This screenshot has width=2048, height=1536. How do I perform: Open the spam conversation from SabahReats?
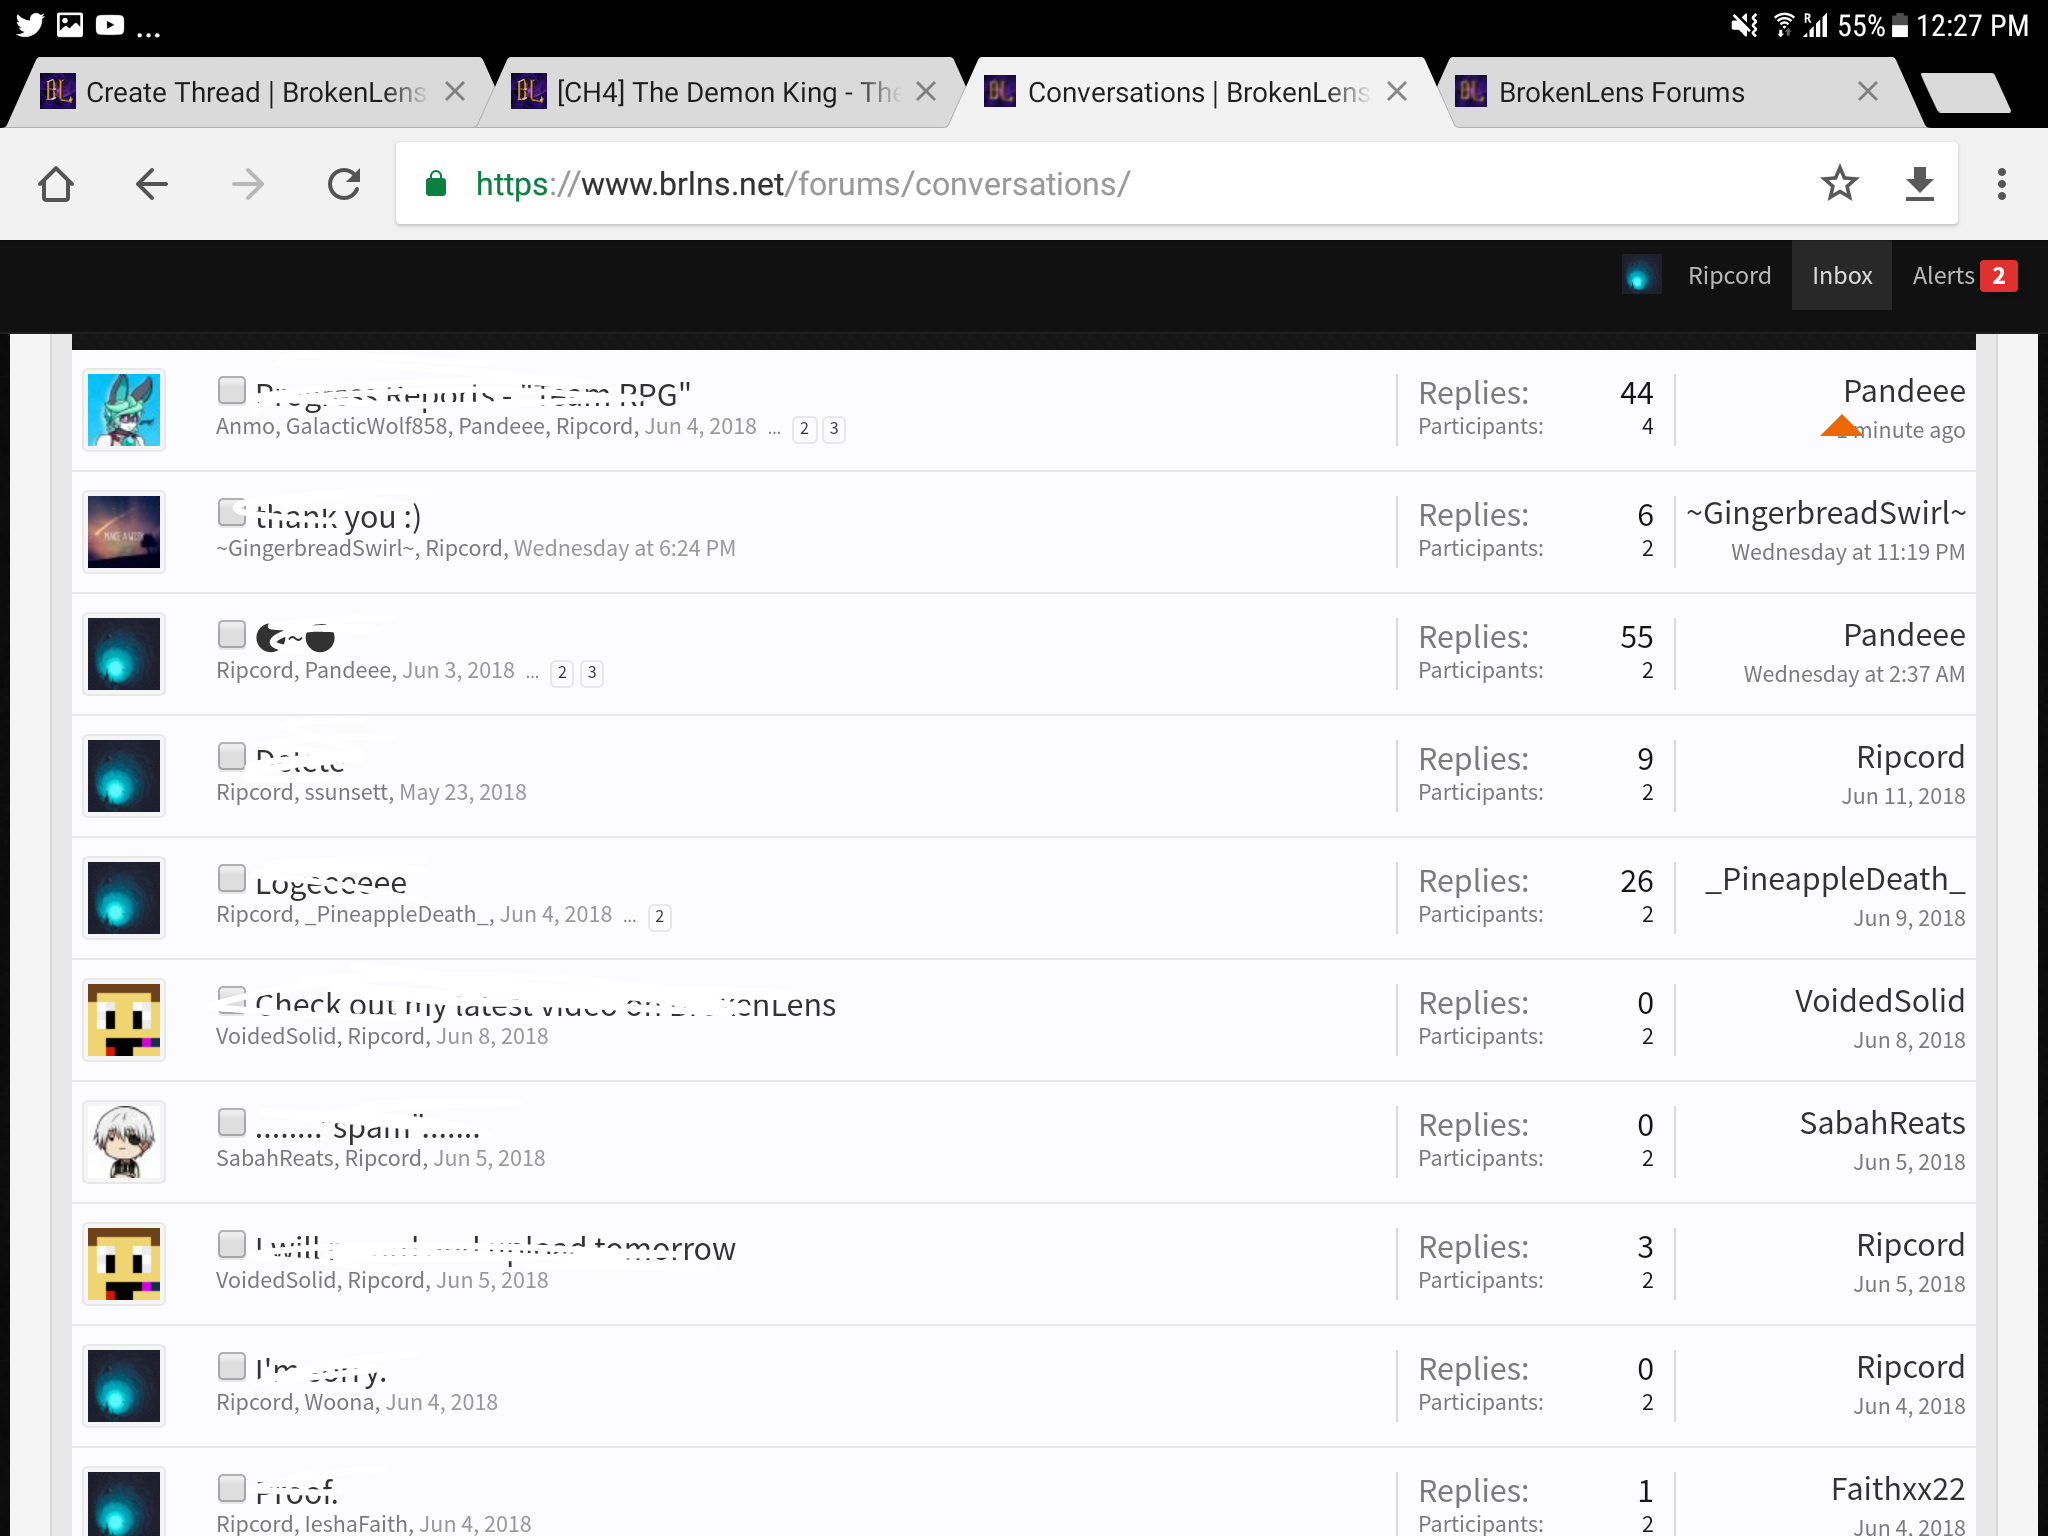point(367,1128)
